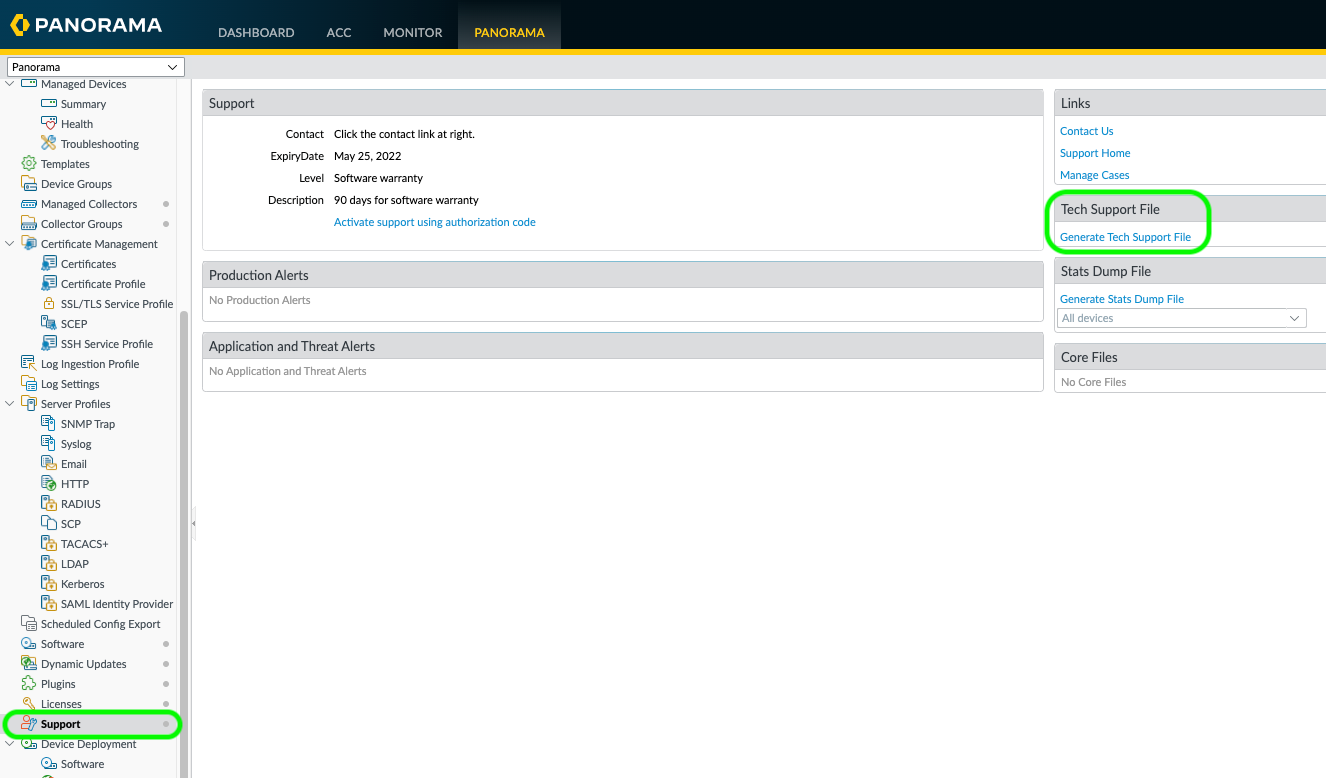Viewport: 1326px width, 778px height.
Task: Click Generate Stats Dump File link
Action: pos(1122,300)
